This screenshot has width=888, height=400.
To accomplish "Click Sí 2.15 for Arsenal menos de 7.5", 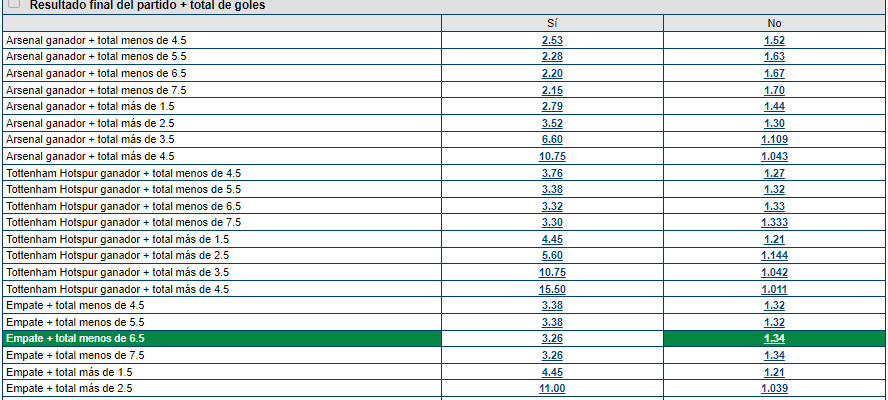I will coord(552,90).
